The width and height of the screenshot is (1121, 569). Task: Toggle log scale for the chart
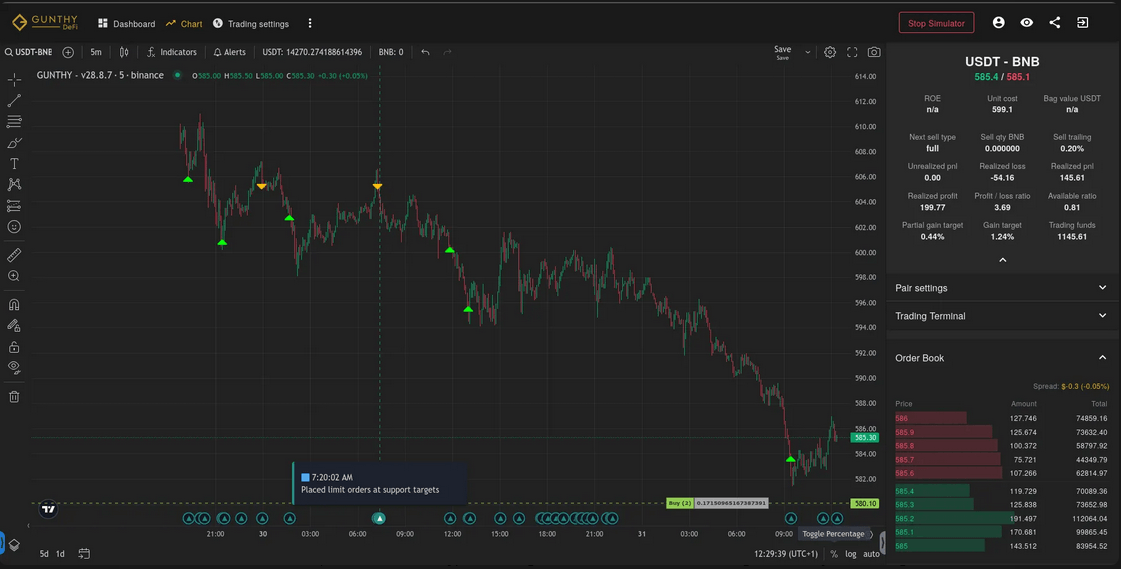click(x=850, y=554)
